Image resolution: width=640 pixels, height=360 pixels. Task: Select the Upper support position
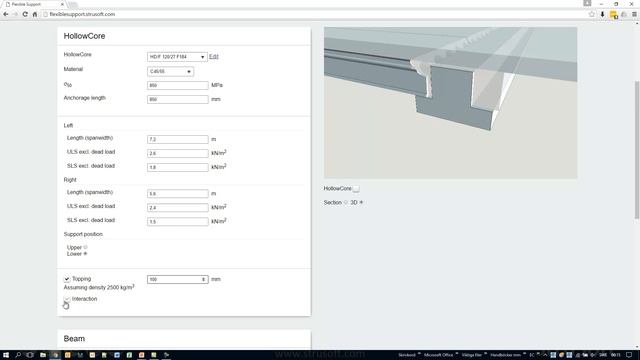[85, 247]
